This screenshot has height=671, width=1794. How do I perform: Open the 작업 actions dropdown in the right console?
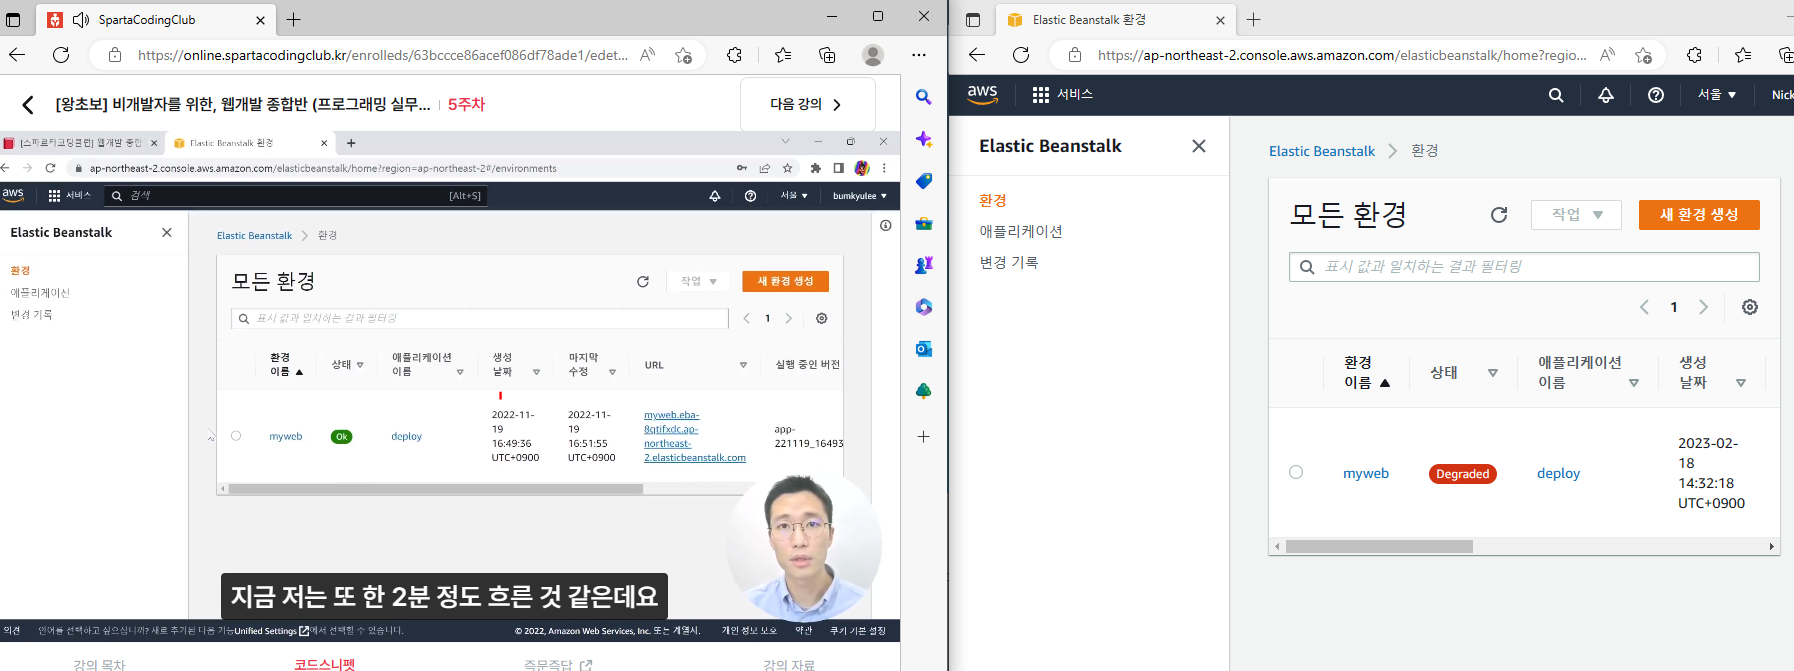(1576, 215)
